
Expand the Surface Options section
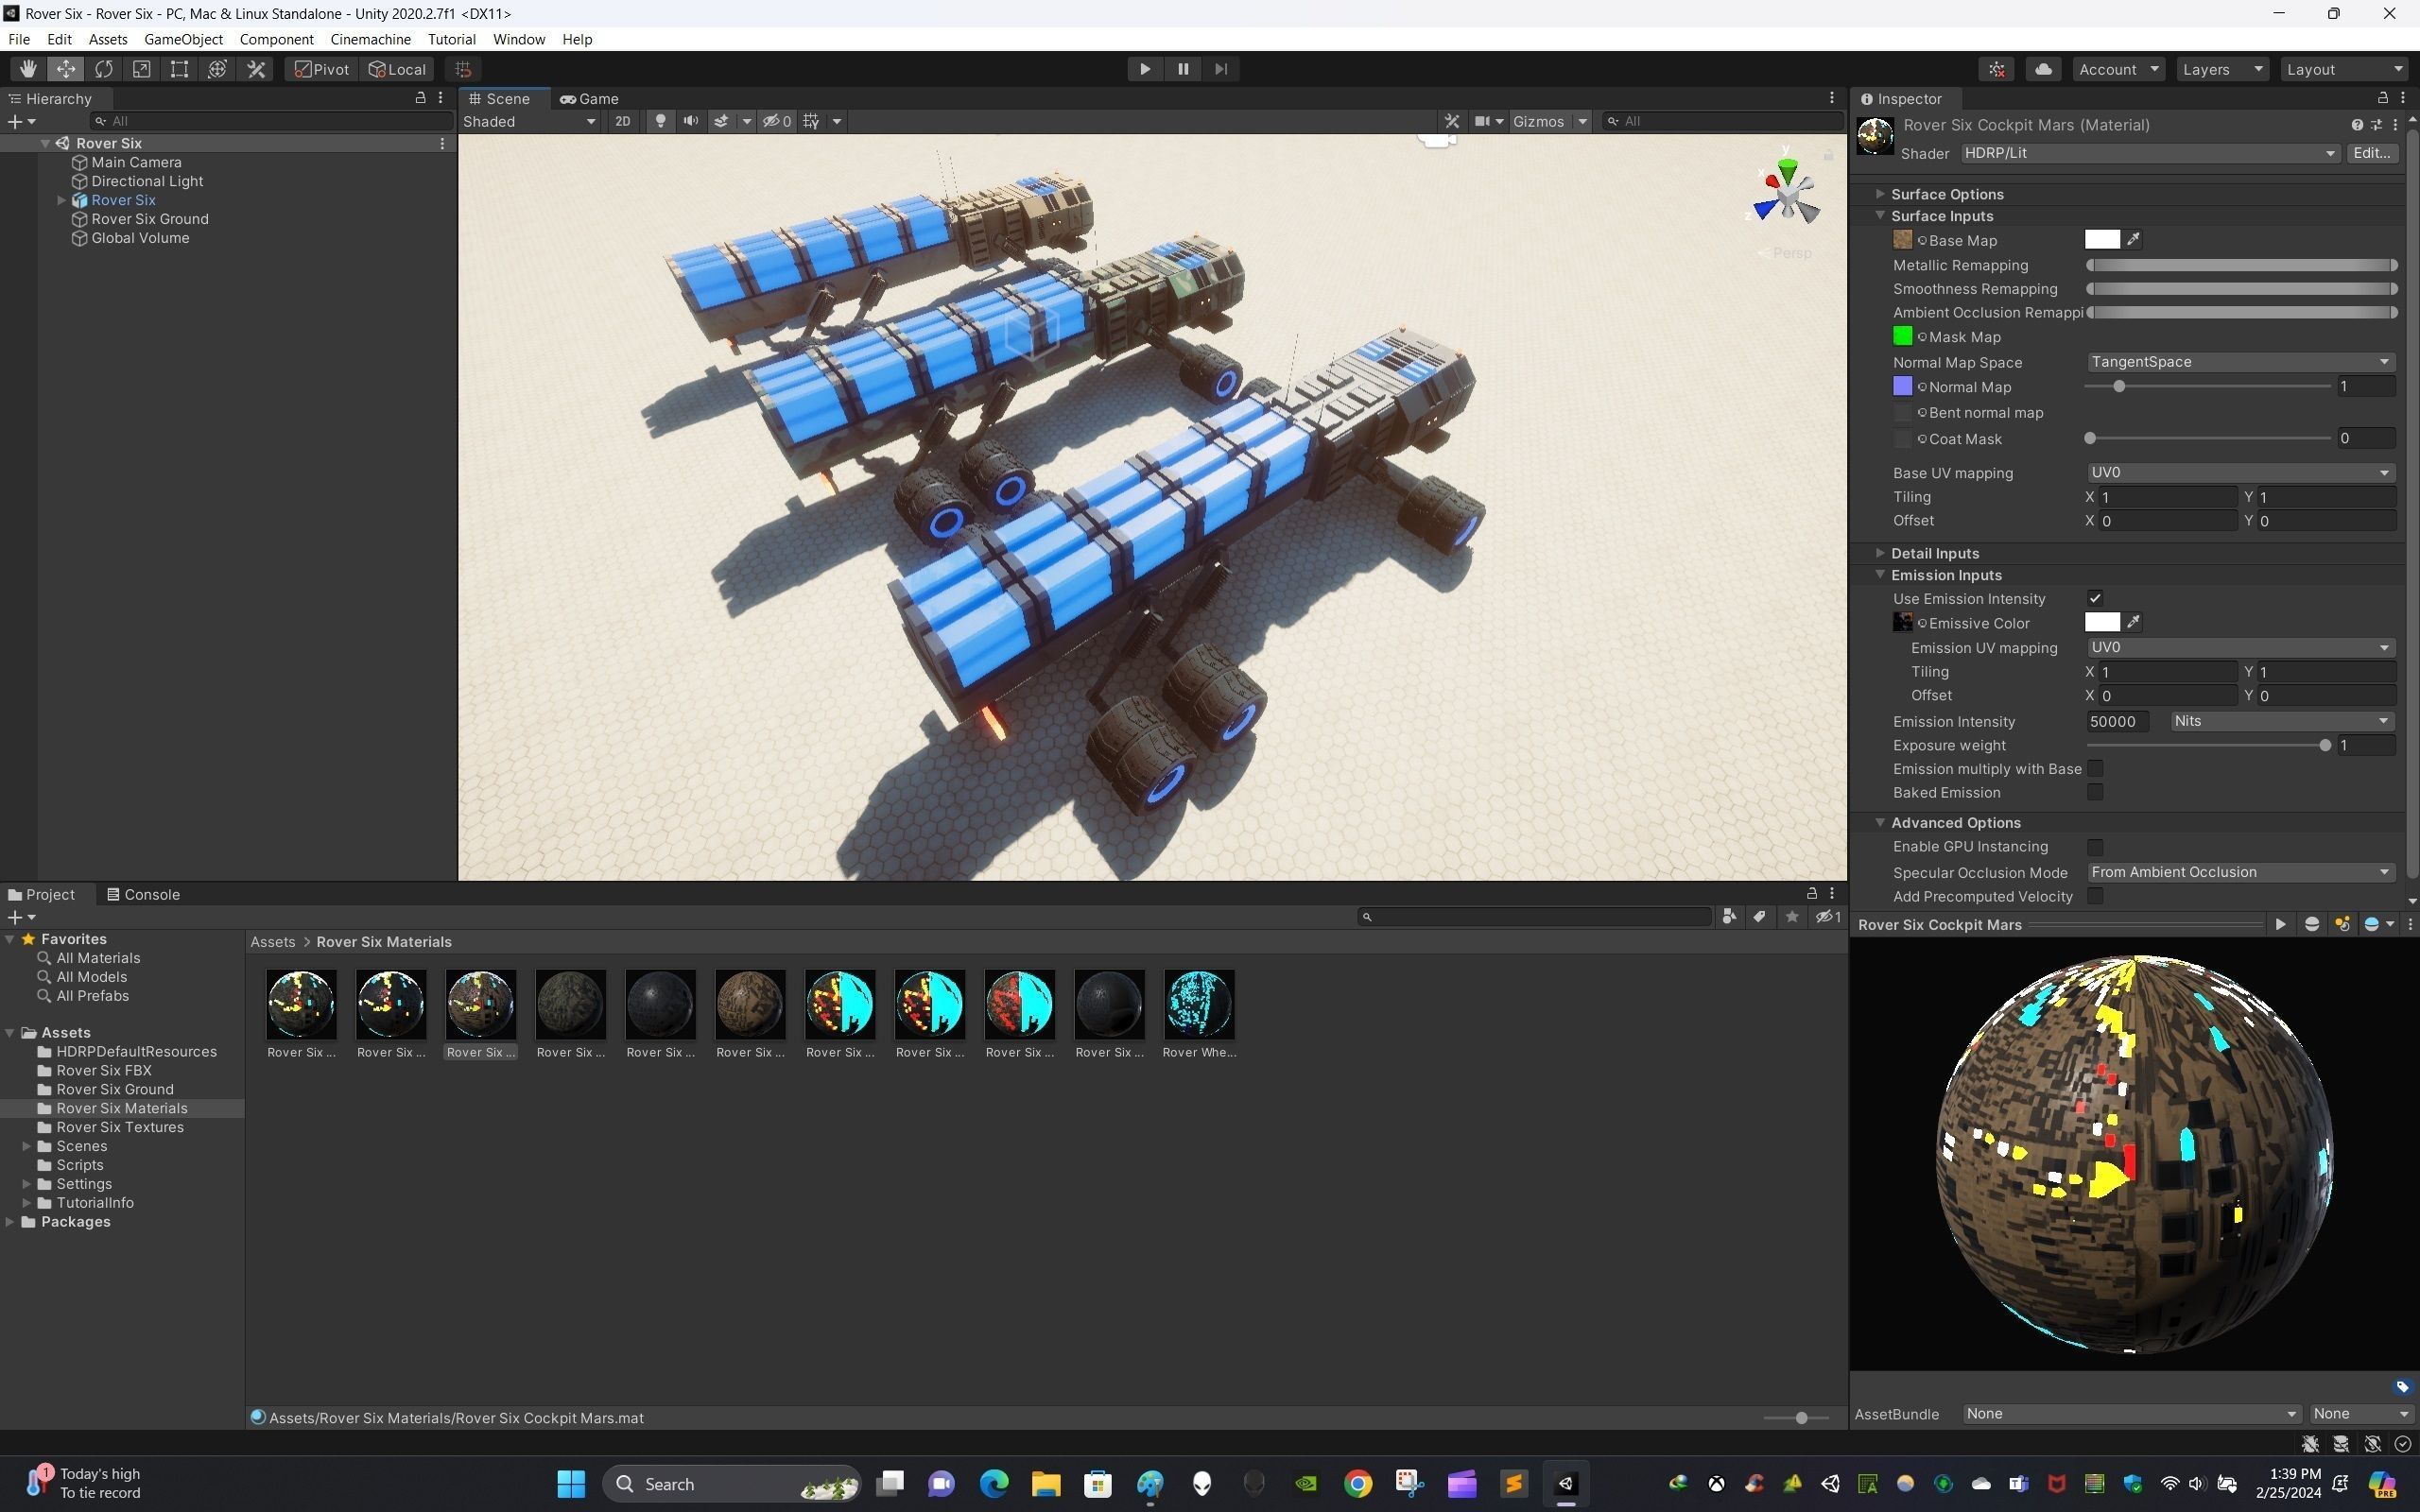(1880, 194)
